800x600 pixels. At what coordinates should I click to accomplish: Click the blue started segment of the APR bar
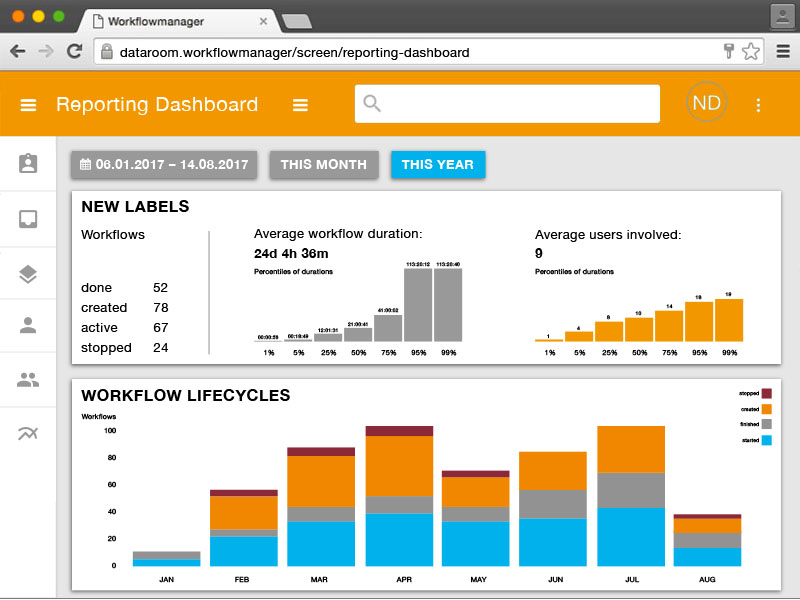tap(399, 540)
